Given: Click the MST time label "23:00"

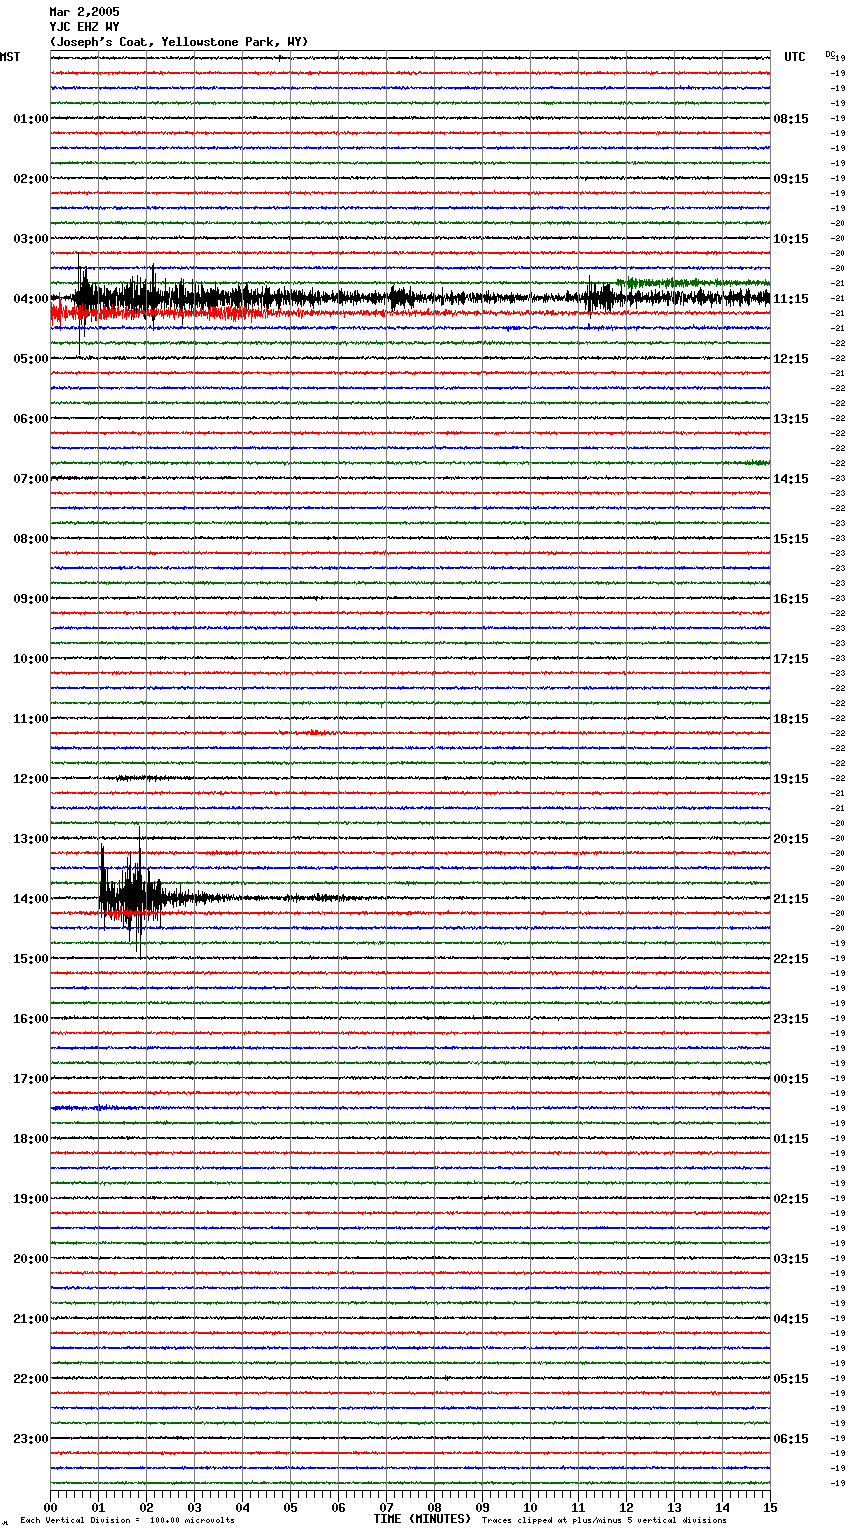Looking at the screenshot, I should [31, 1439].
